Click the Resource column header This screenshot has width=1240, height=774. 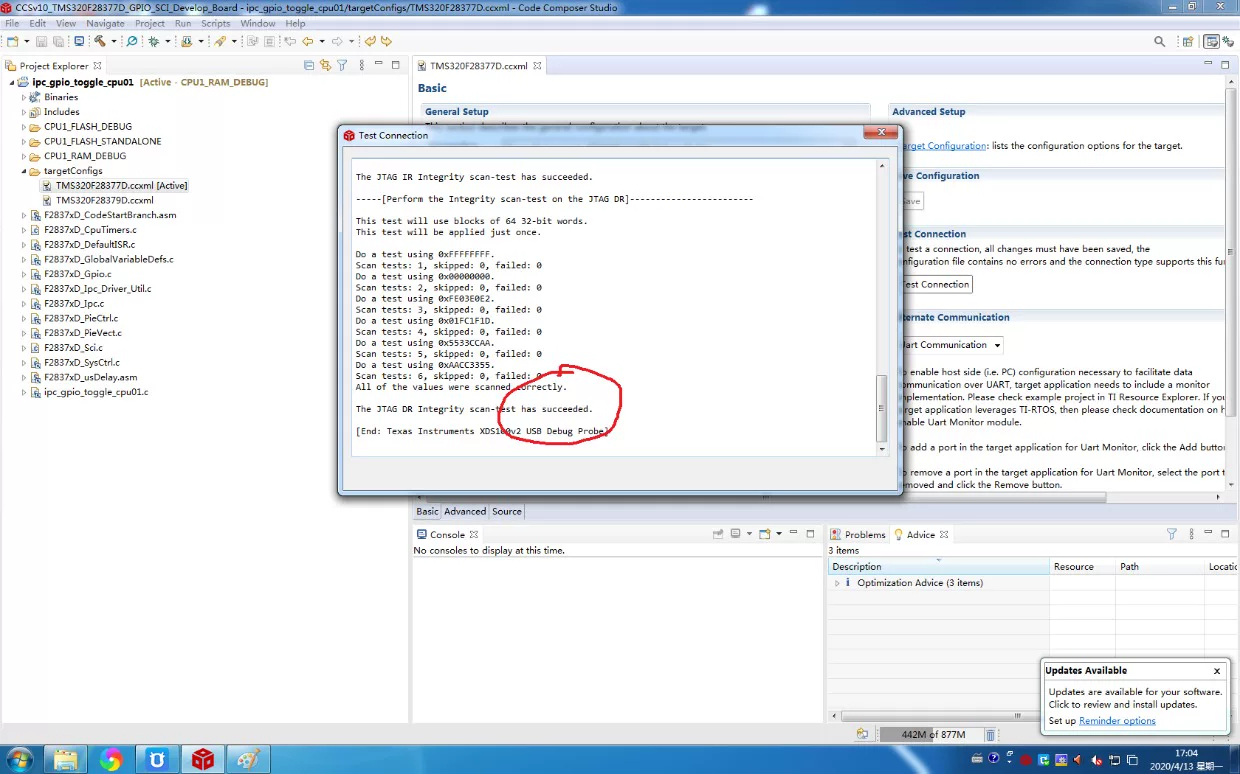click(1082, 566)
